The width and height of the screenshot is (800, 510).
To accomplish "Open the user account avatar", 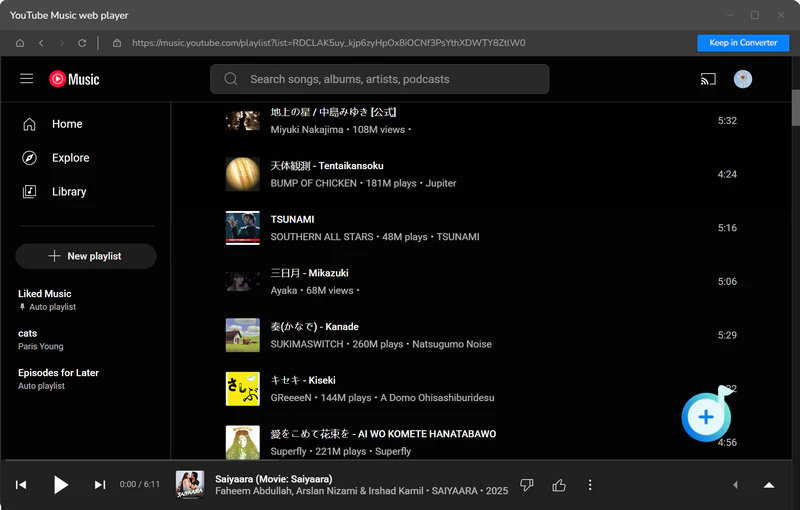I will click(x=742, y=79).
